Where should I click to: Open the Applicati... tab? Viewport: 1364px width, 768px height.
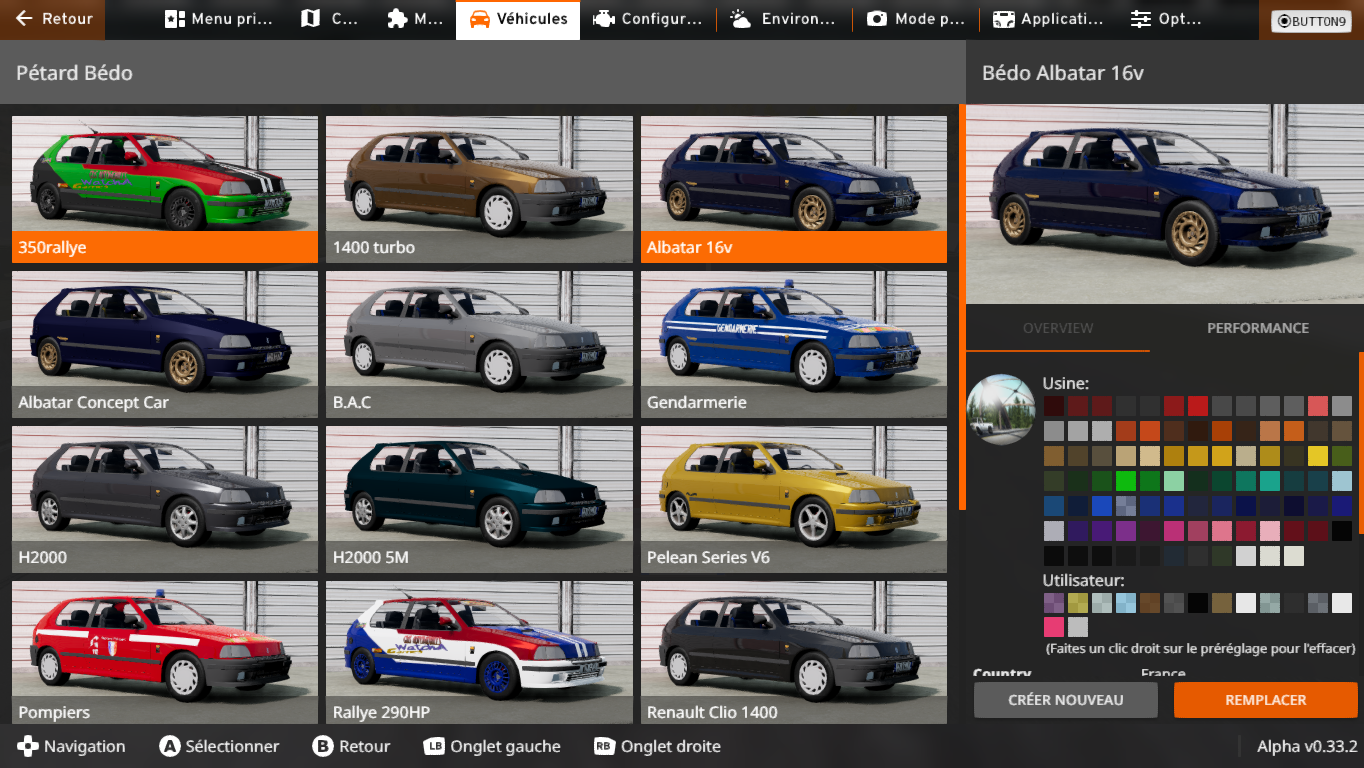(1047, 19)
